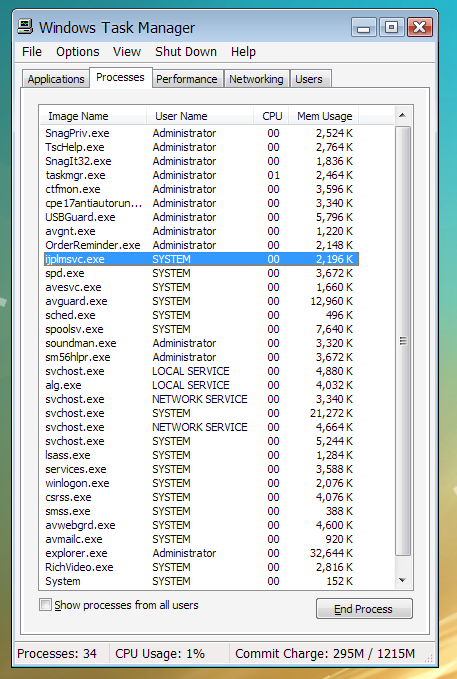This screenshot has height=679, width=457.
Task: Switch to the Applications tab
Action: 56,79
